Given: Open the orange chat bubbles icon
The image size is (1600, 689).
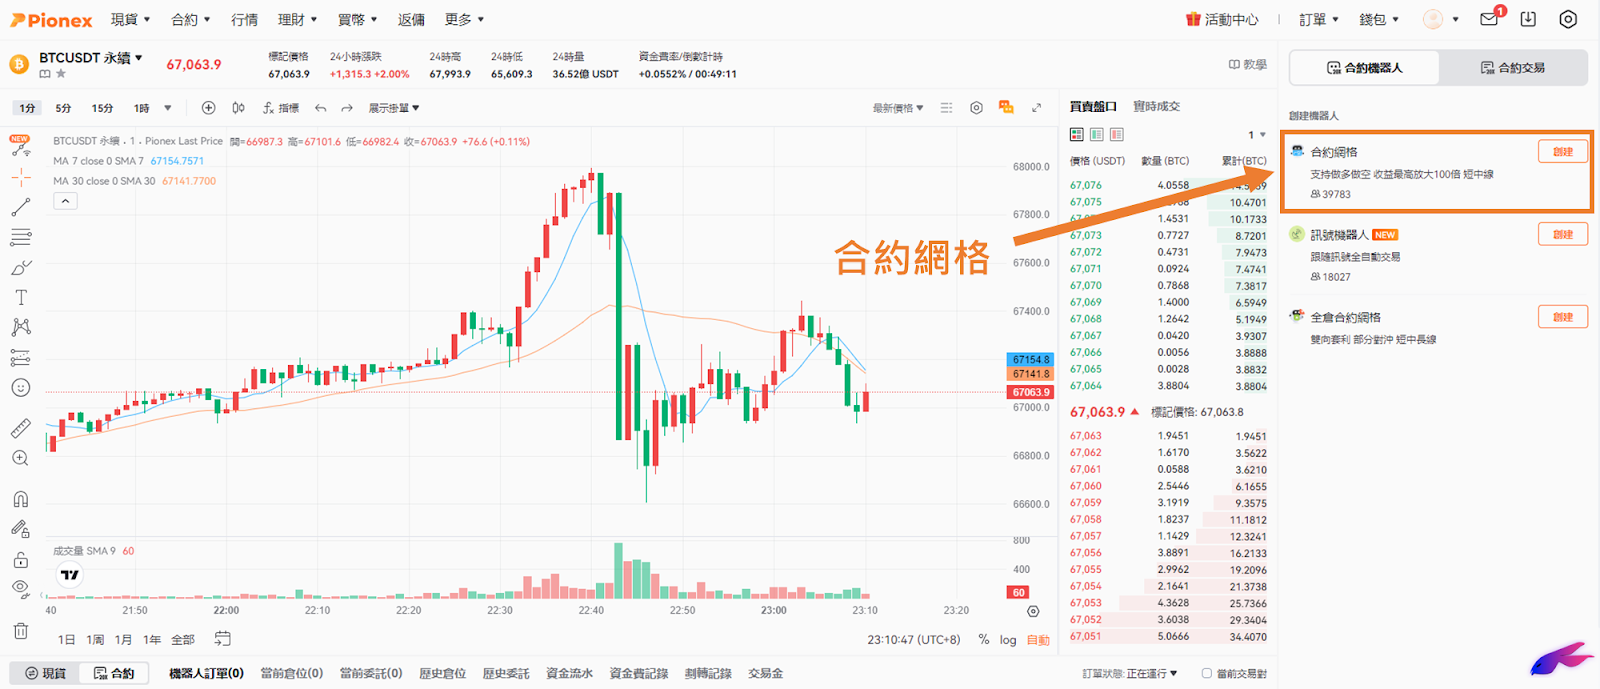Looking at the screenshot, I should [1006, 107].
